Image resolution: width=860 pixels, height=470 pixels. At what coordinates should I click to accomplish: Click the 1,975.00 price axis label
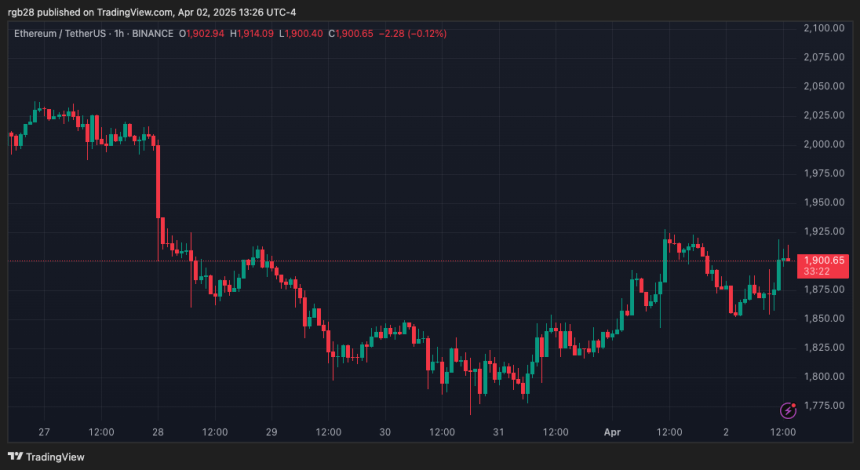pyautogui.click(x=825, y=174)
